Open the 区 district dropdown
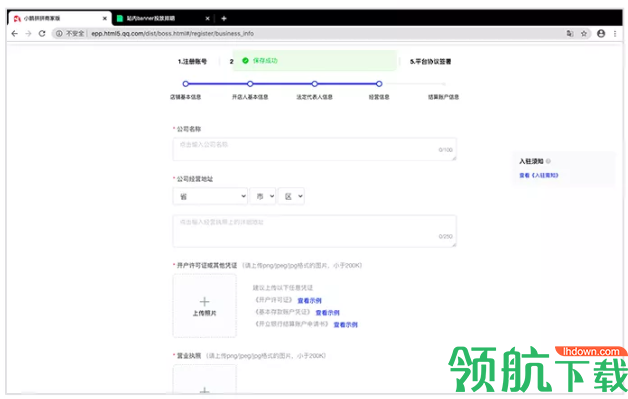The height and width of the screenshot is (399, 628). click(x=292, y=196)
